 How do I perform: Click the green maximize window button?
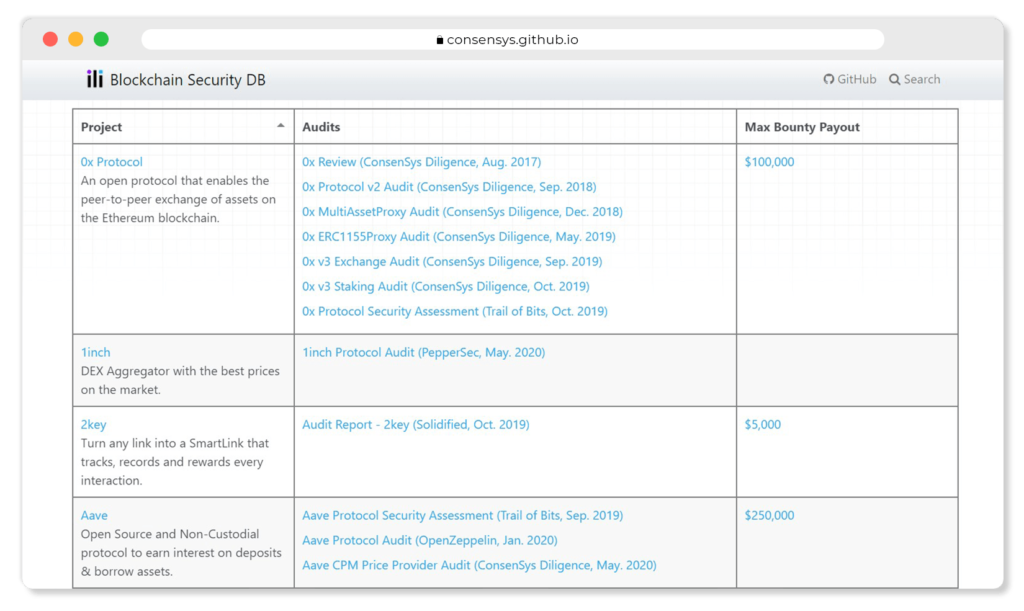(x=101, y=39)
